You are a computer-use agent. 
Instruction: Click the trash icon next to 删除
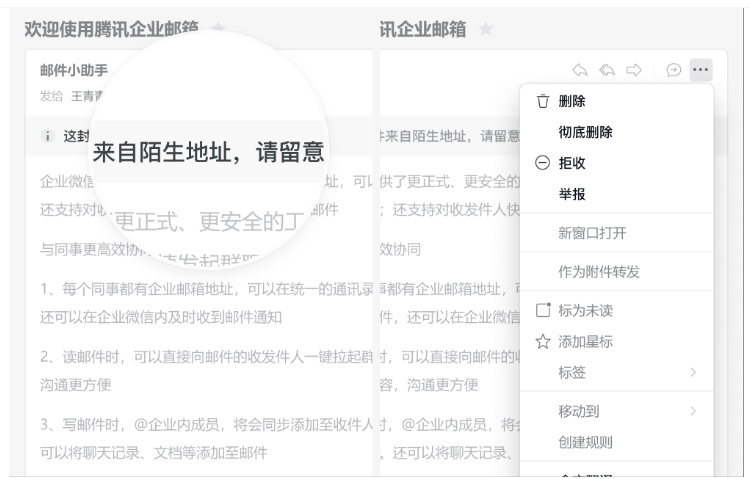coord(543,102)
